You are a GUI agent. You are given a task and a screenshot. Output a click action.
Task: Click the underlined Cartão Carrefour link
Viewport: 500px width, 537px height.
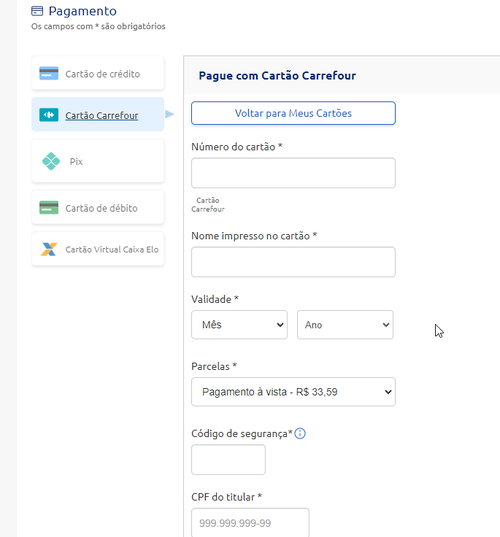click(x=102, y=115)
